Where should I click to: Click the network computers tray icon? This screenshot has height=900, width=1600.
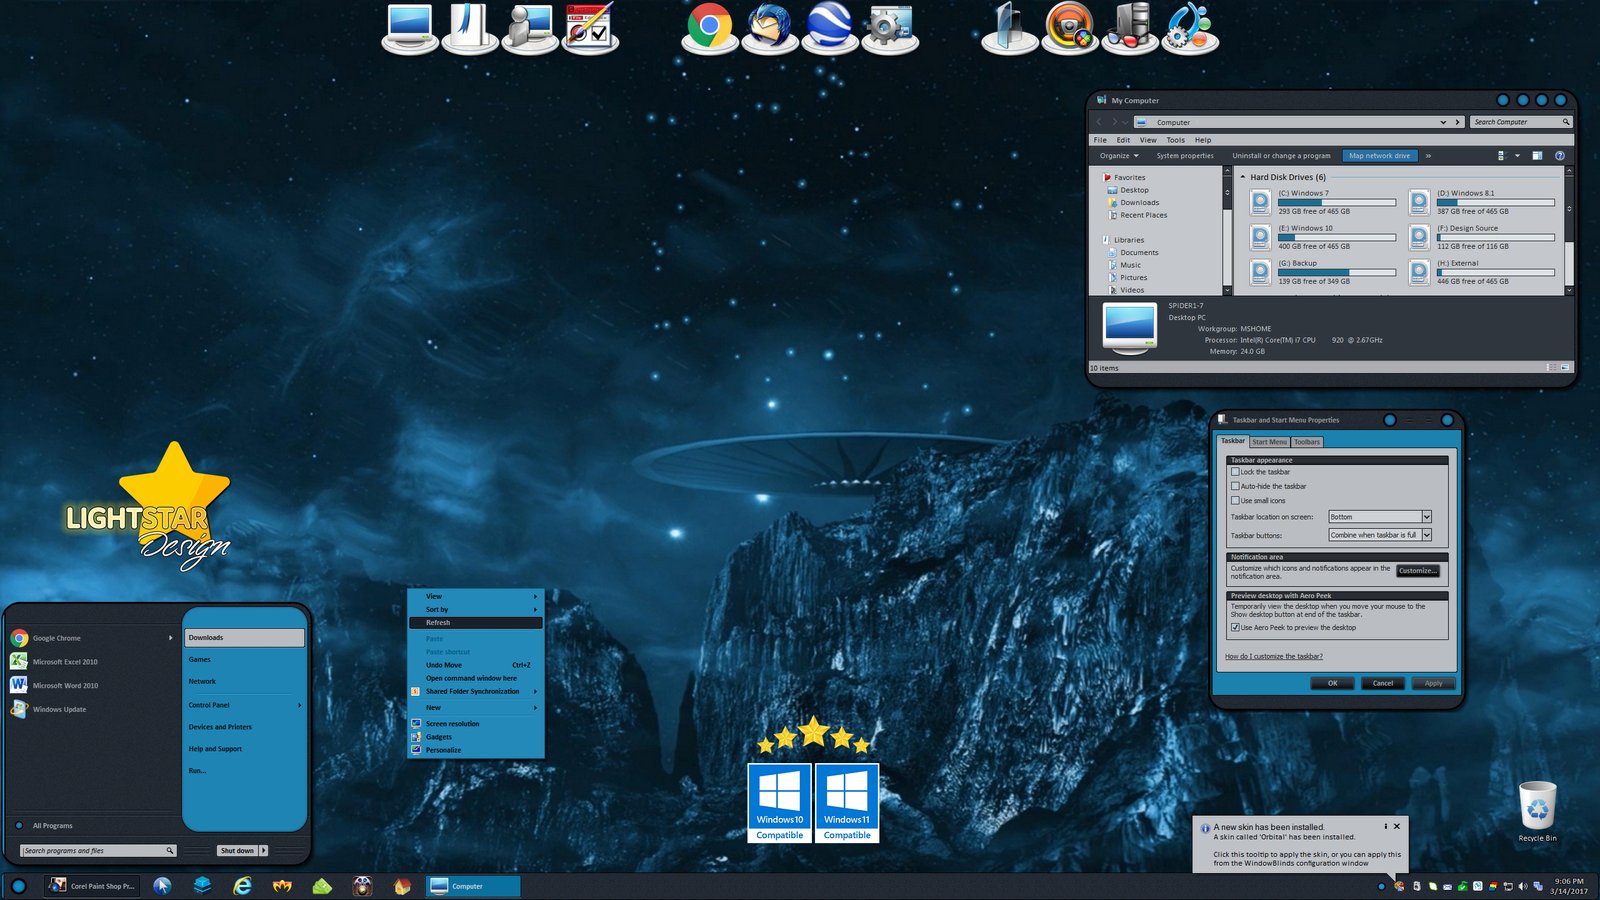click(x=1538, y=886)
